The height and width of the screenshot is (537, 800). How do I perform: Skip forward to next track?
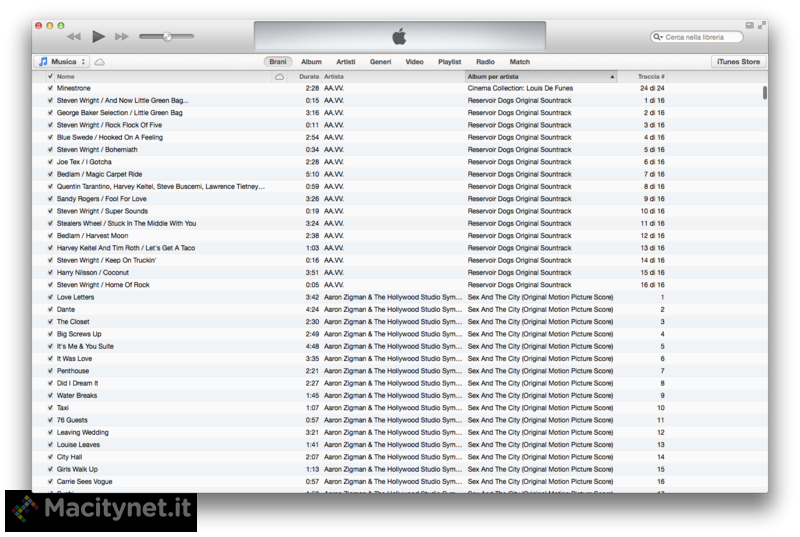(121, 36)
